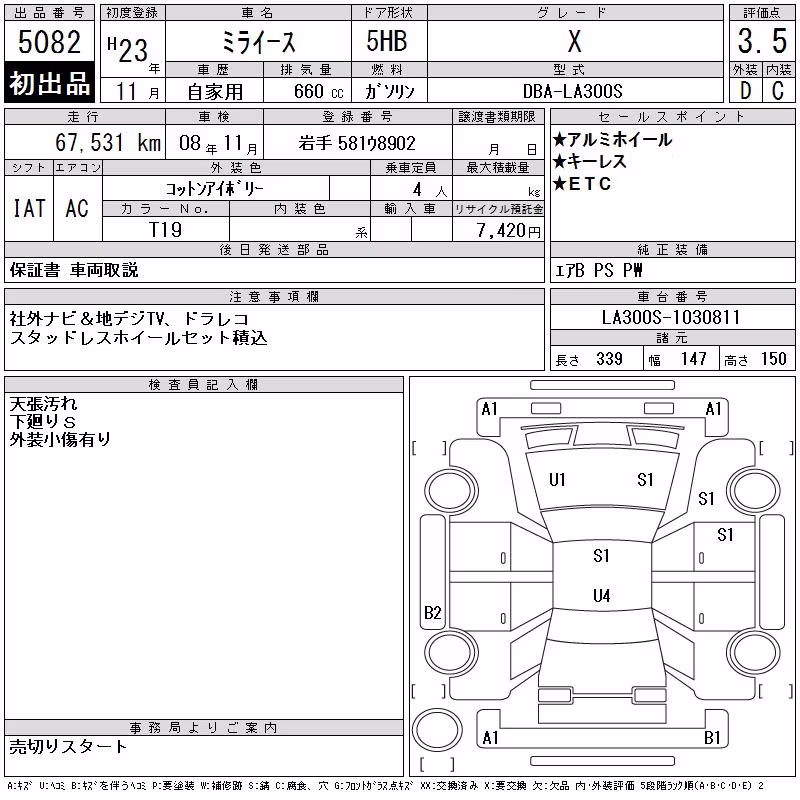
Task: Select car name ミライース
Action: 259,42
